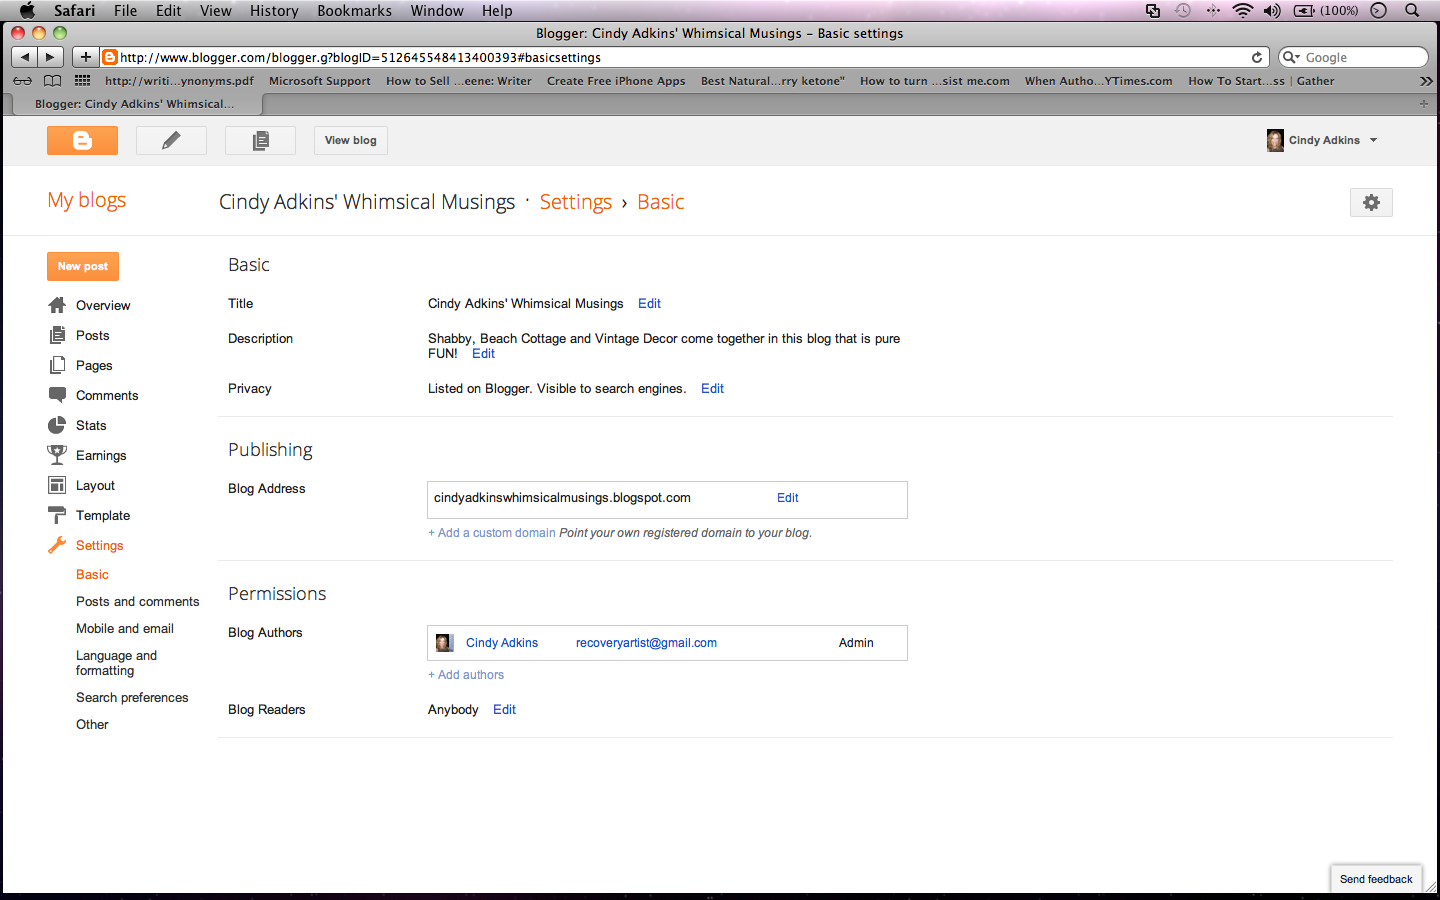Image resolution: width=1440 pixels, height=900 pixels.
Task: Click the Wi-Fi status icon in the menu bar
Action: click(x=1243, y=10)
